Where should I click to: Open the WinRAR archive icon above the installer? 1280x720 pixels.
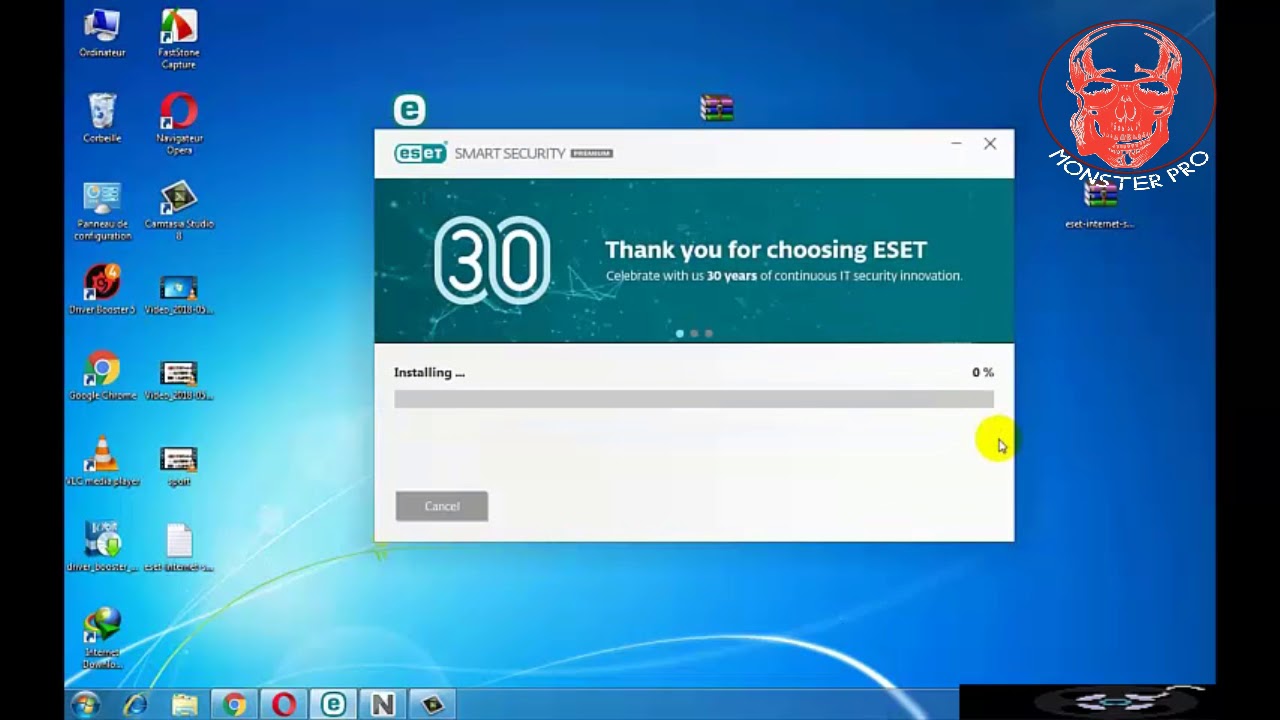click(717, 108)
